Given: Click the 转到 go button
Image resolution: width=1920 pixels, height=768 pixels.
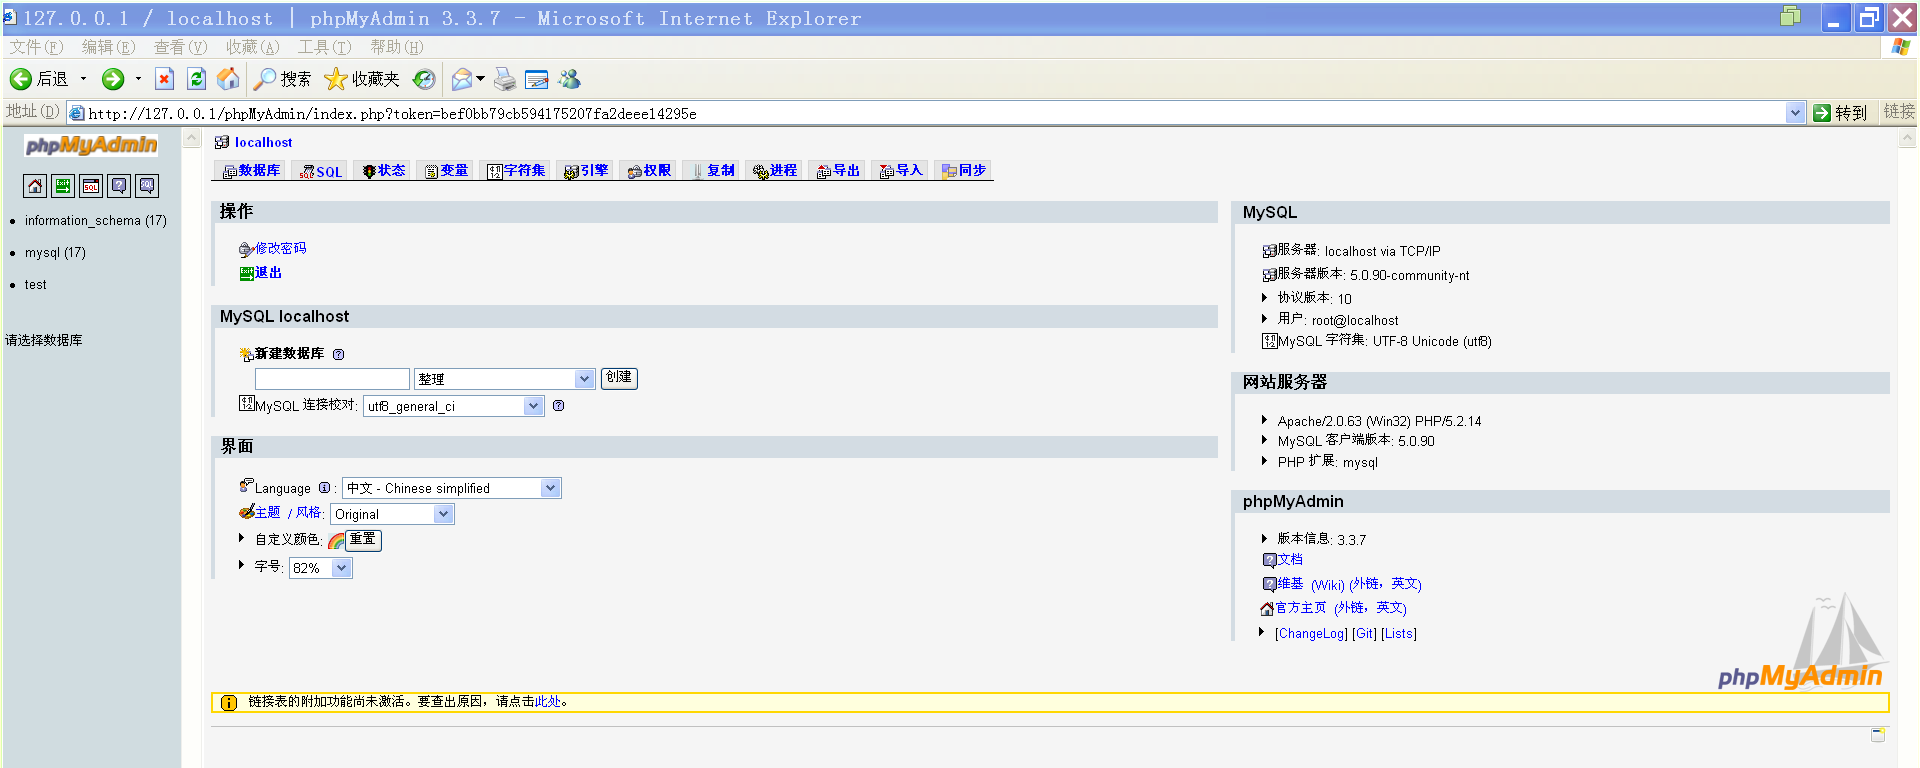Looking at the screenshot, I should tap(1841, 113).
